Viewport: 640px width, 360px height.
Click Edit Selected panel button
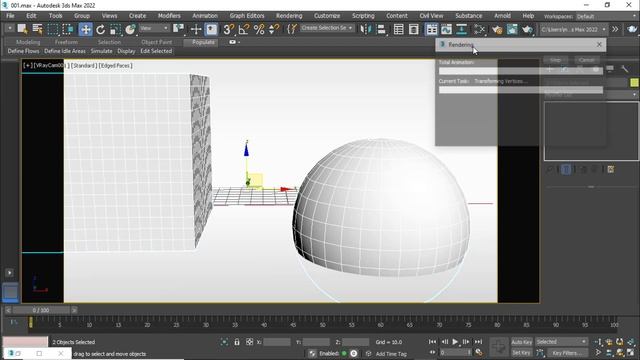[156, 51]
